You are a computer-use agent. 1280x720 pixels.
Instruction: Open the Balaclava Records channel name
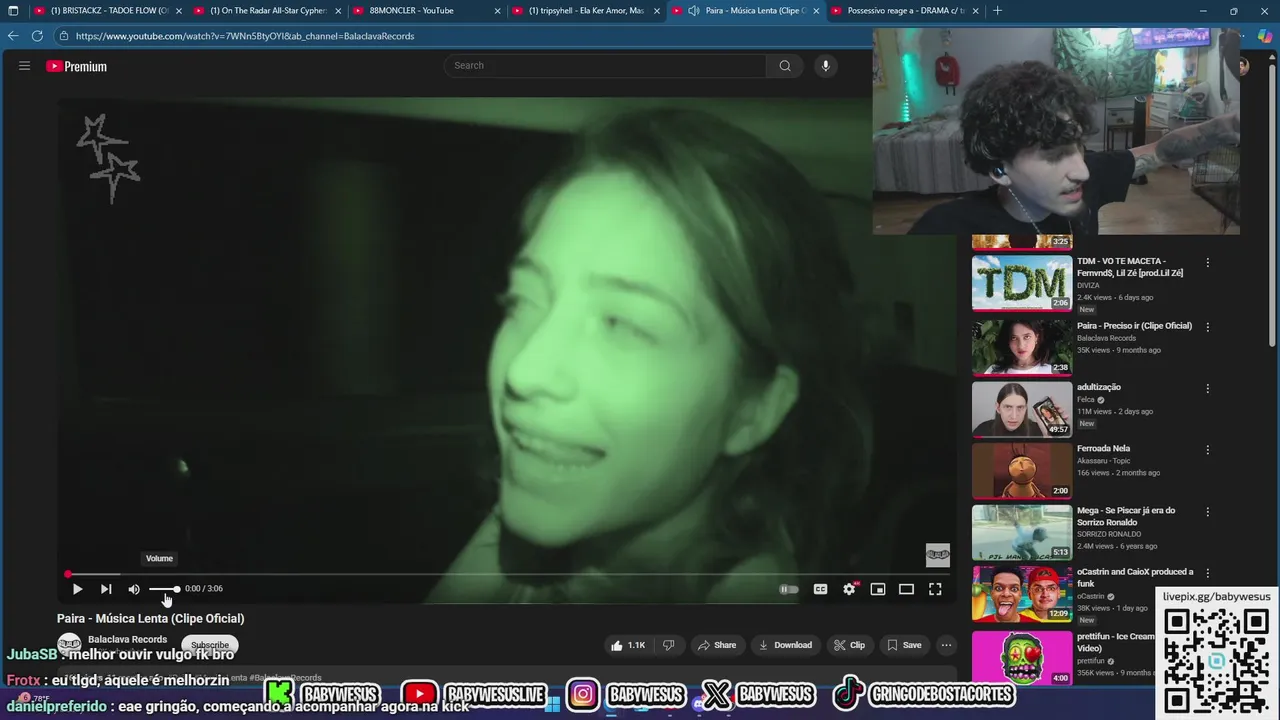(x=127, y=639)
